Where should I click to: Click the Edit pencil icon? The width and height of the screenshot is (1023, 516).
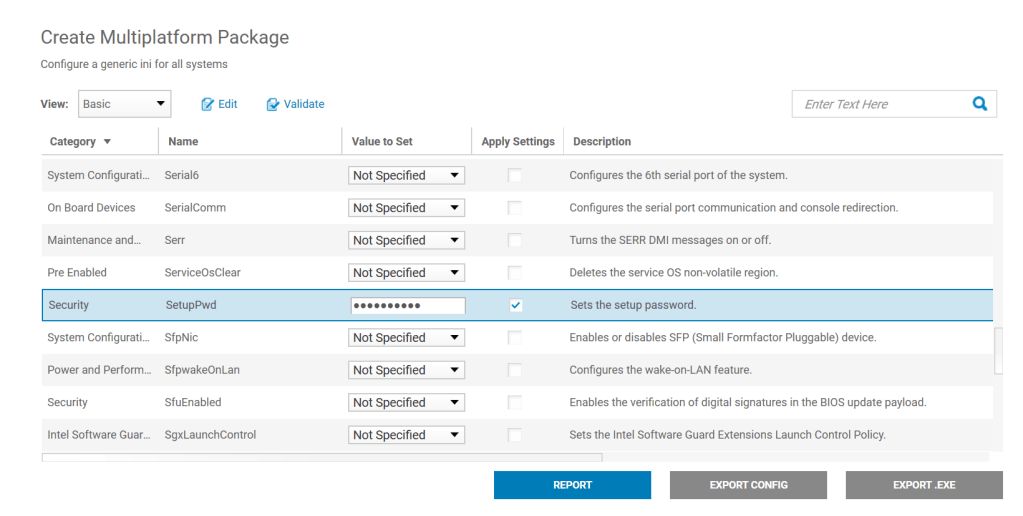pos(208,104)
